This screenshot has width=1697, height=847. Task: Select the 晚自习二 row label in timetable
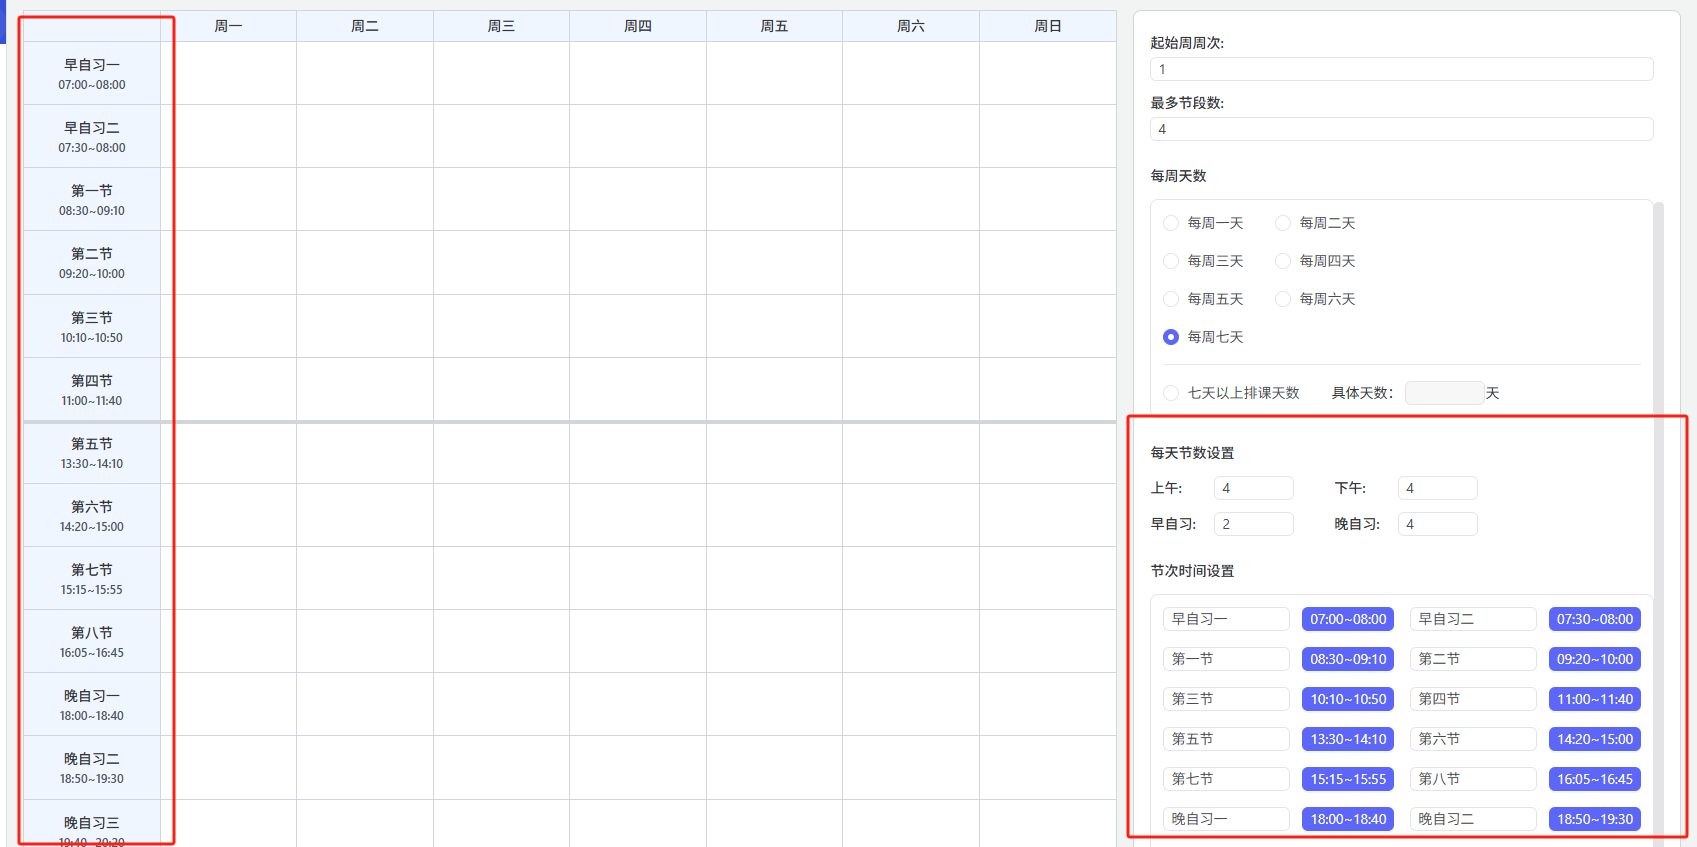(x=92, y=768)
